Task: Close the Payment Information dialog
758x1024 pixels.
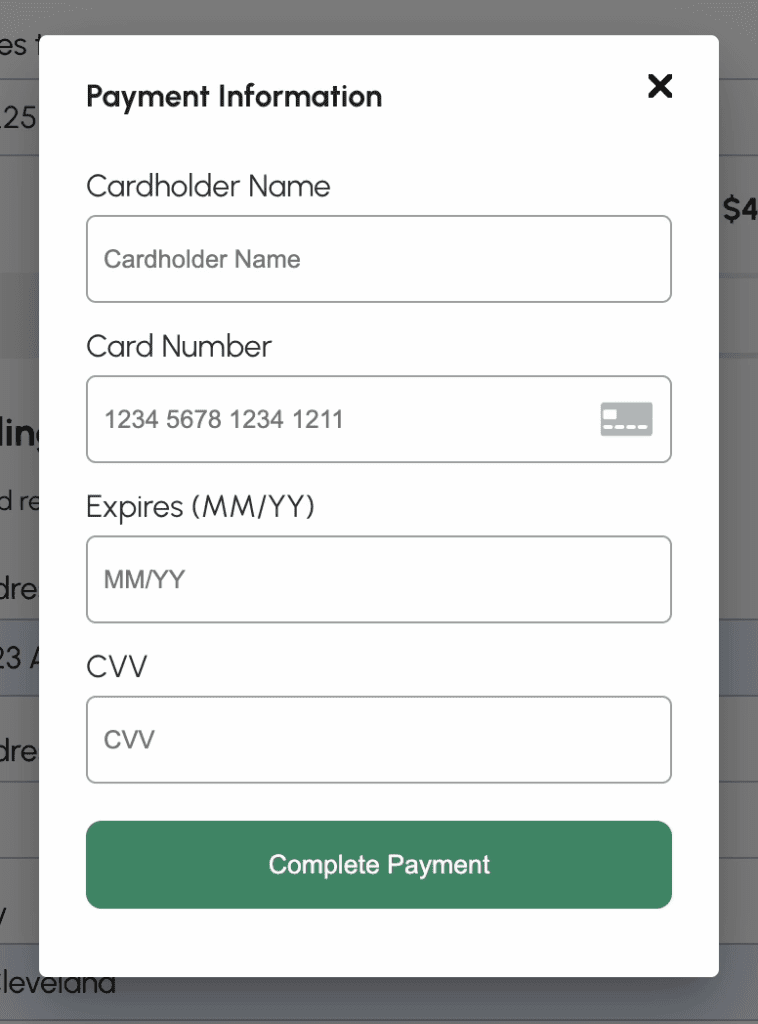Action: (660, 86)
